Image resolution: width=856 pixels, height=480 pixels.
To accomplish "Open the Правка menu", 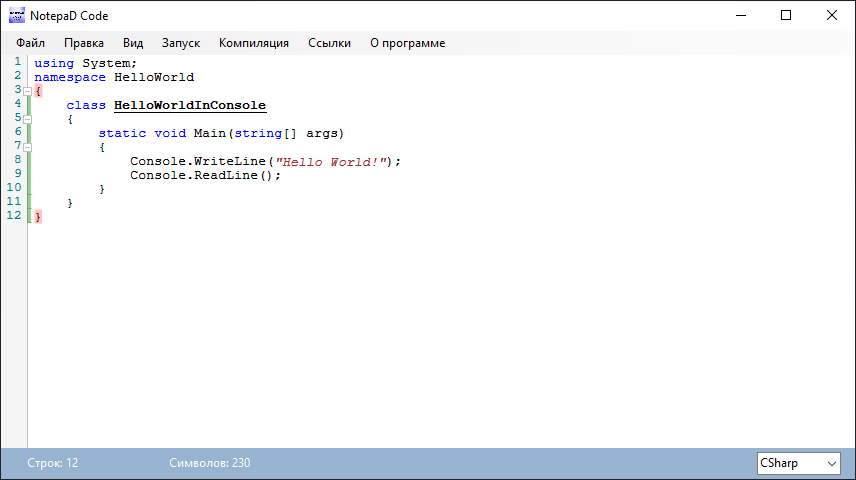I will [x=84, y=43].
